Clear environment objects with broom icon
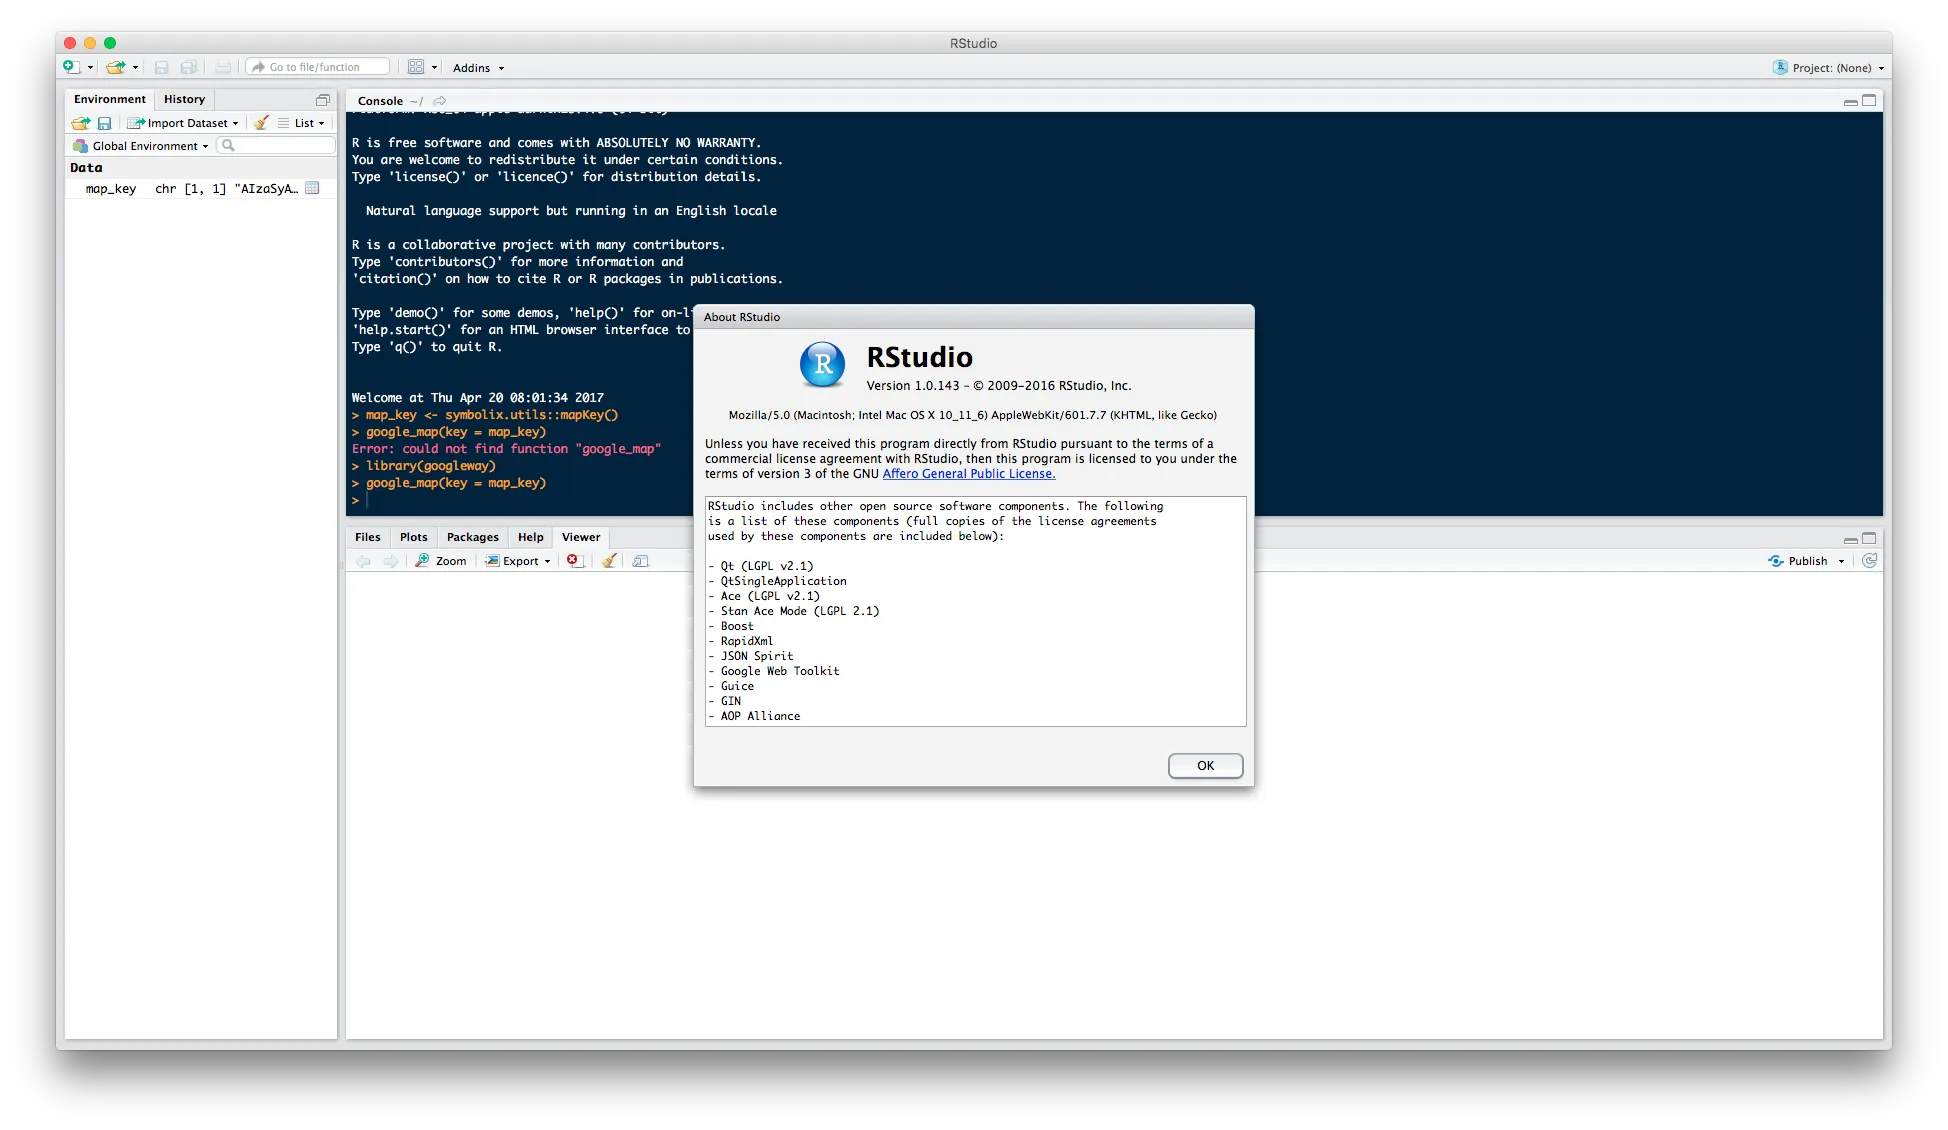Screen dimensions: 1948x1130 [x=261, y=123]
